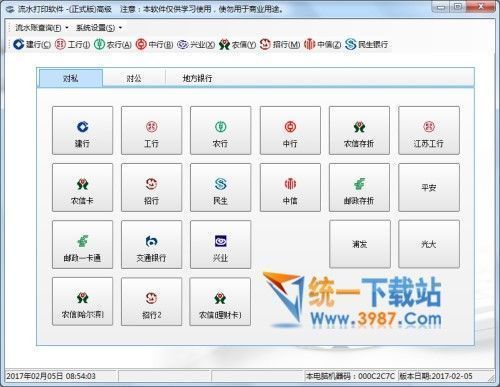The width and height of the screenshot is (500, 387).
Task: Switch to the 对公 tab
Action: (134, 78)
